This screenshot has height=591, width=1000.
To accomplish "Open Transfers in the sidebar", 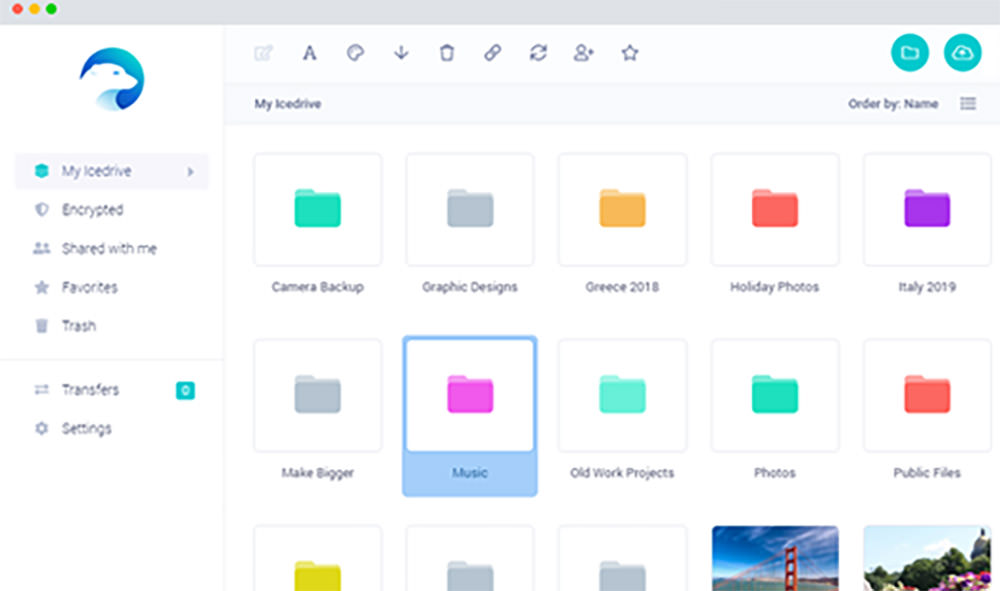I will [x=77, y=390].
